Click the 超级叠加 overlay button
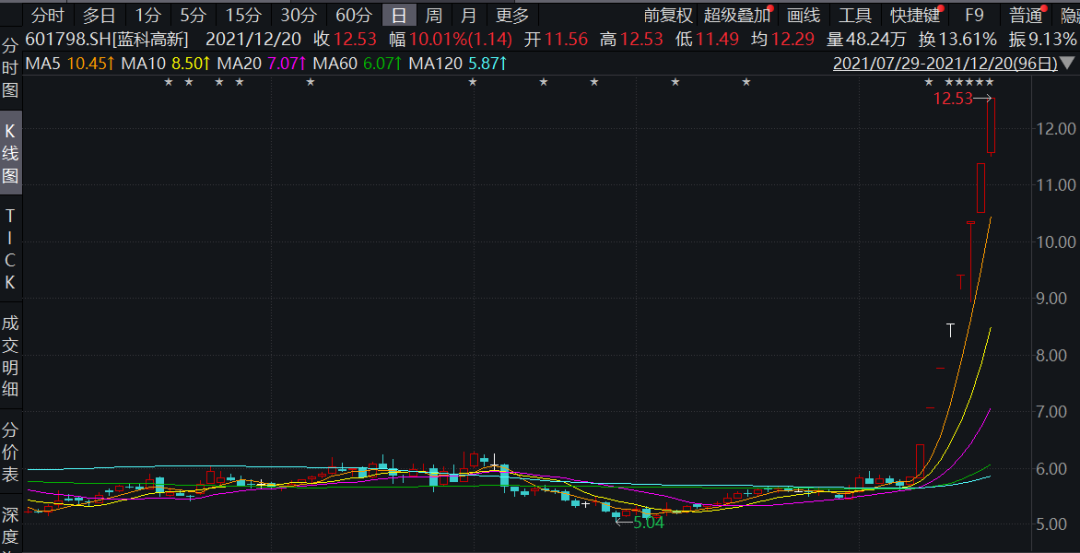 pos(737,15)
